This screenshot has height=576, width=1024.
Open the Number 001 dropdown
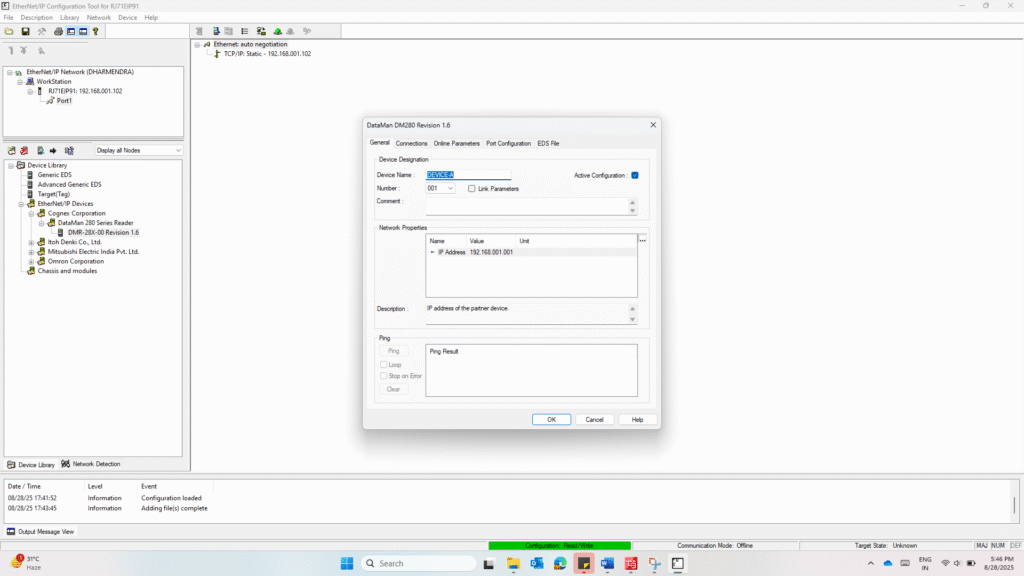point(450,189)
